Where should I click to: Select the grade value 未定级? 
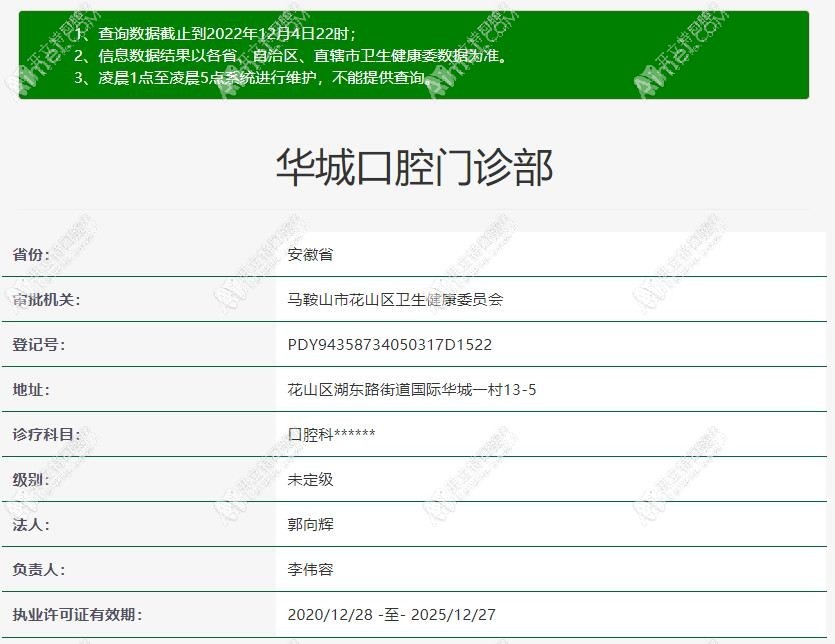304,480
